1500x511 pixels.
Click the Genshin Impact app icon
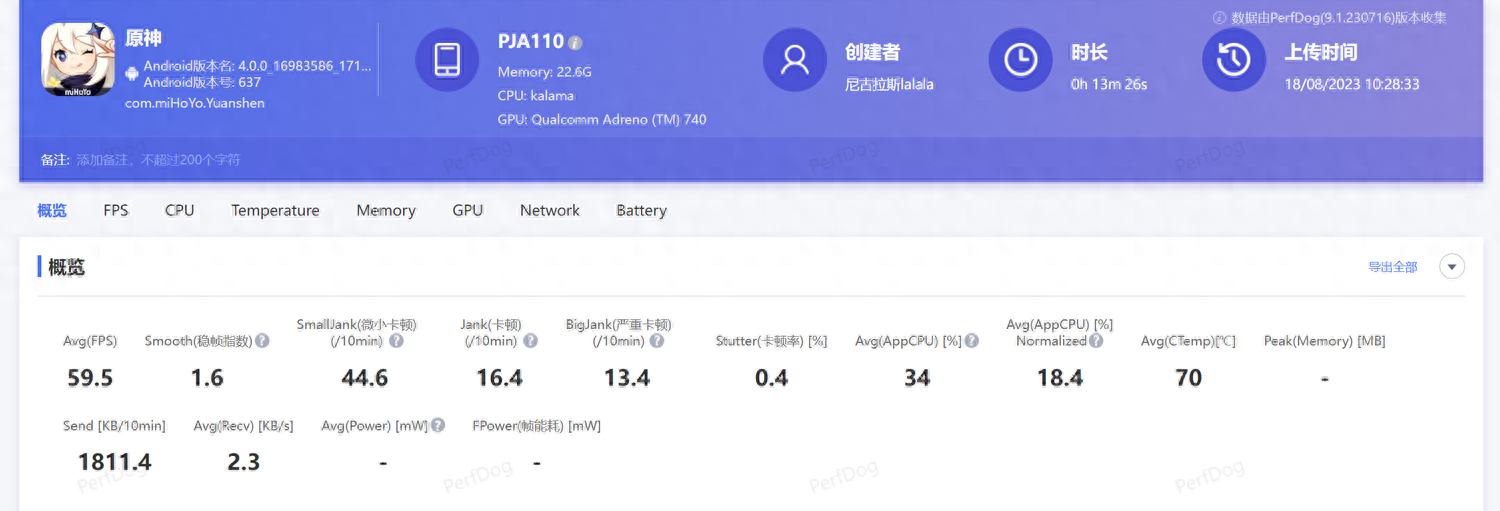click(x=78, y=60)
